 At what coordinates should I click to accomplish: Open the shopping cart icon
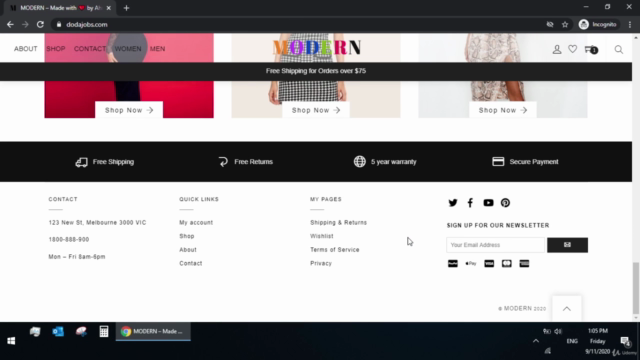click(x=591, y=49)
